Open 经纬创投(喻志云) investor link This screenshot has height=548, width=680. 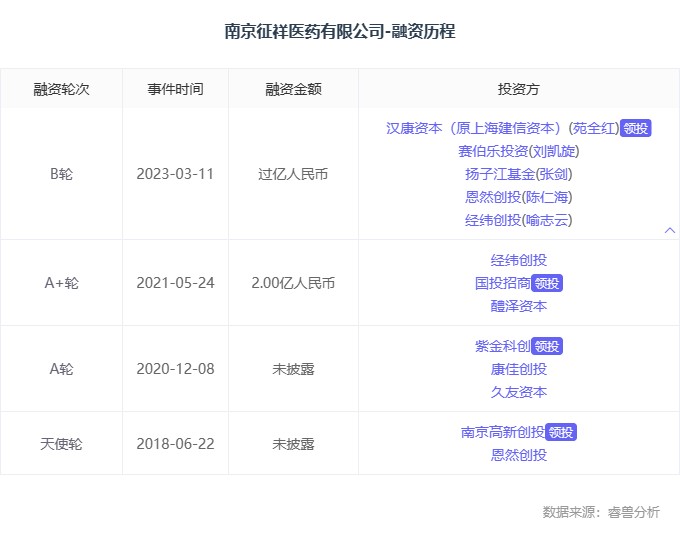click(519, 220)
